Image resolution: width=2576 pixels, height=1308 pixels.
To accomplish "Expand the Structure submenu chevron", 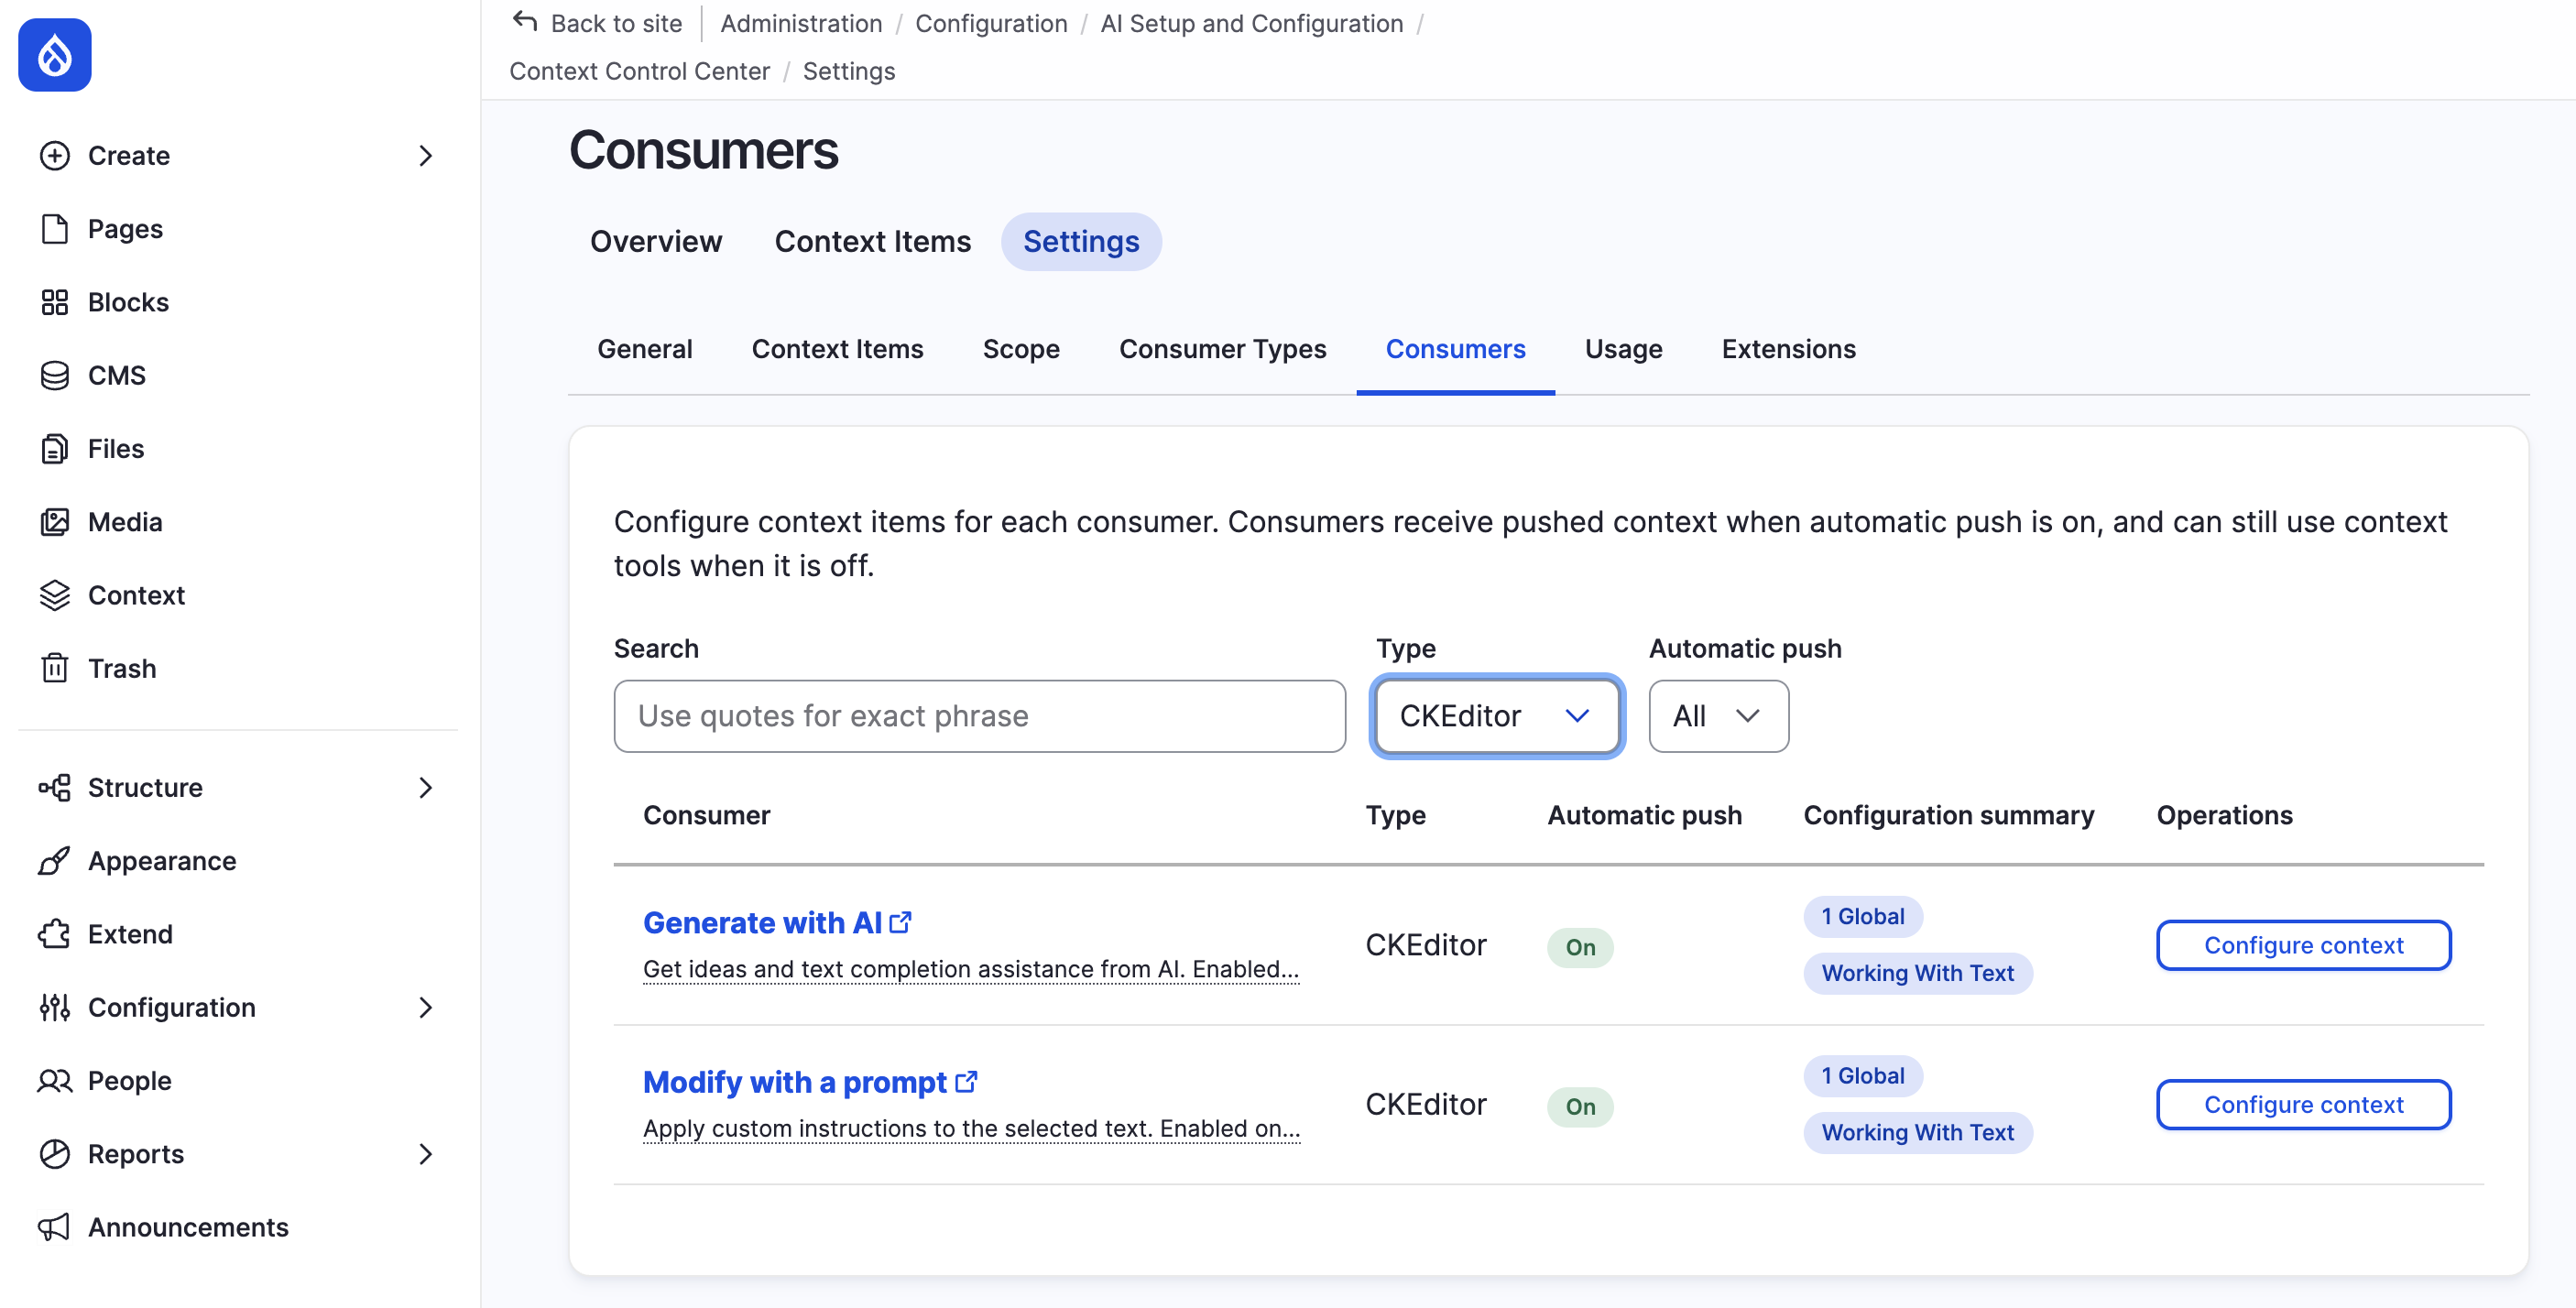I will [426, 788].
